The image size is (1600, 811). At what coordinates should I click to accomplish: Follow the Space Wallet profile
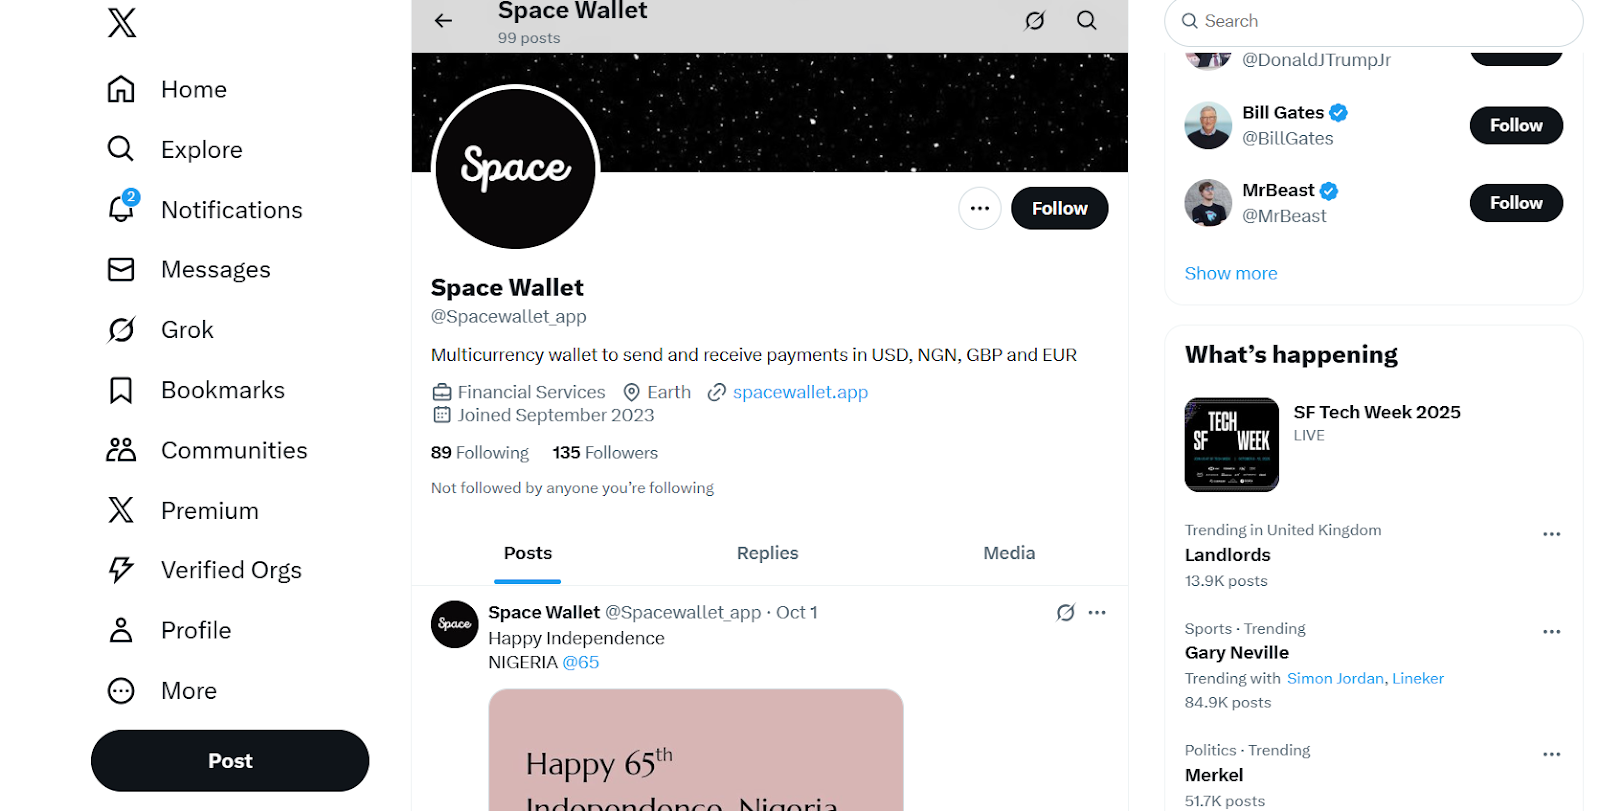coord(1059,208)
